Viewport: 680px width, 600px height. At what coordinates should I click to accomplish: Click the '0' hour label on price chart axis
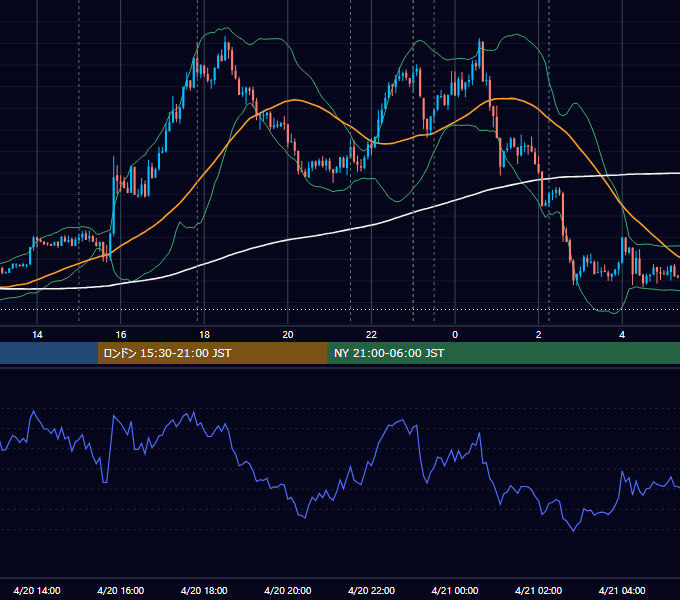pos(455,335)
